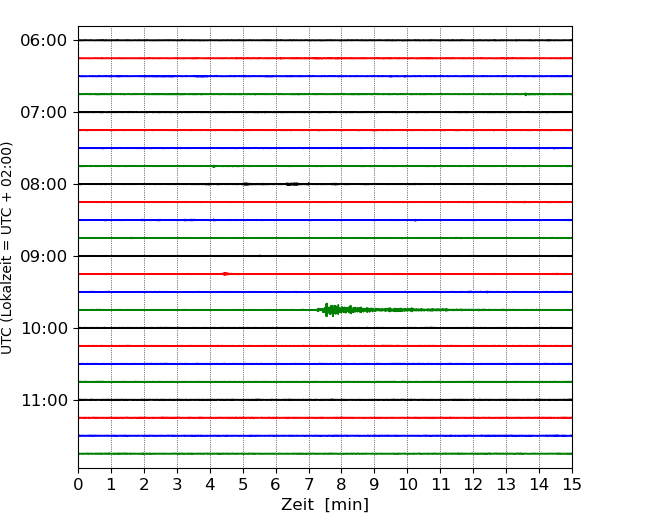Image resolution: width=650 pixels, height=520 pixels.
Task: Click the 07:00 time label
Action: (x=44, y=112)
